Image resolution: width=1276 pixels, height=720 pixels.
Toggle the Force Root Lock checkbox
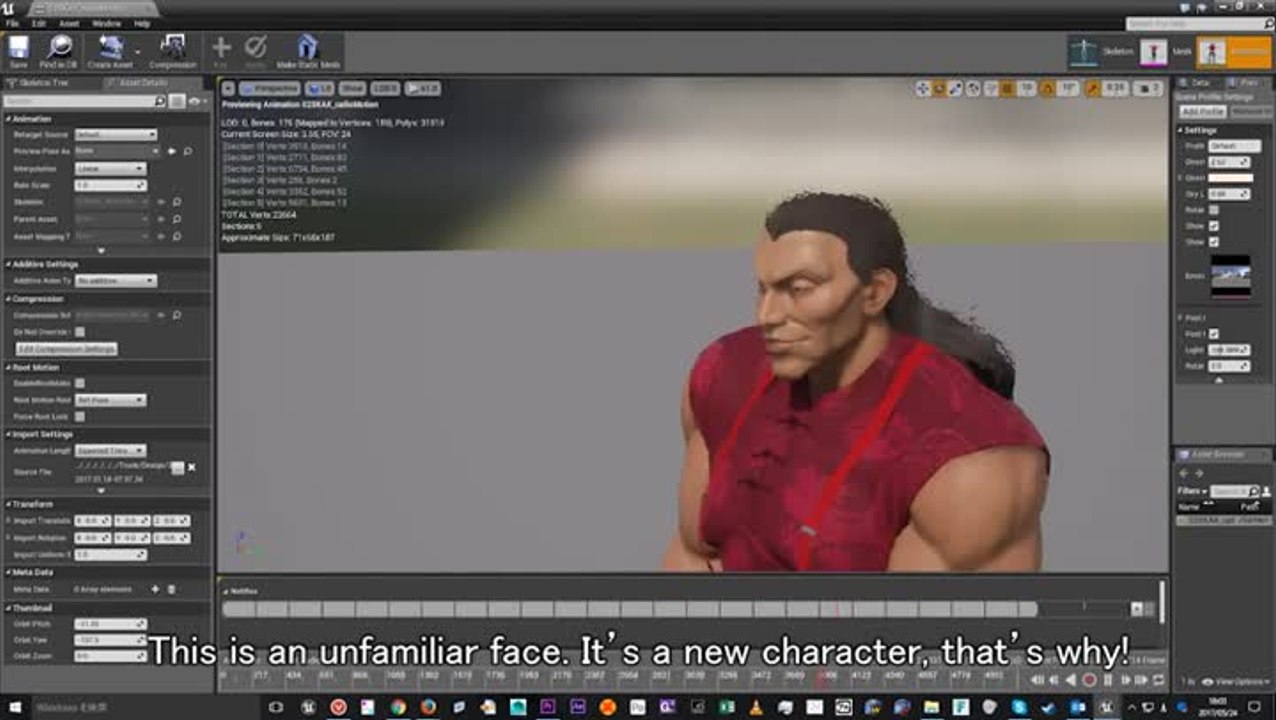coord(80,416)
